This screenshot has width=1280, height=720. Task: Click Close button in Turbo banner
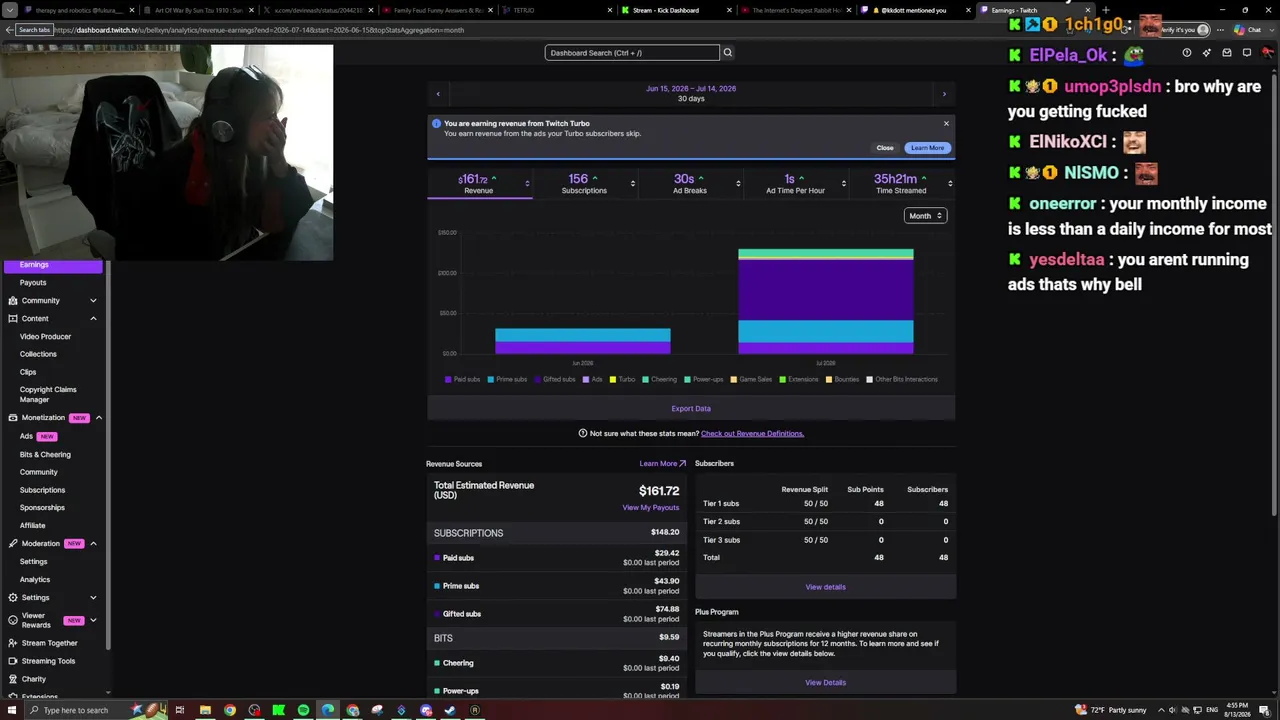[885, 148]
